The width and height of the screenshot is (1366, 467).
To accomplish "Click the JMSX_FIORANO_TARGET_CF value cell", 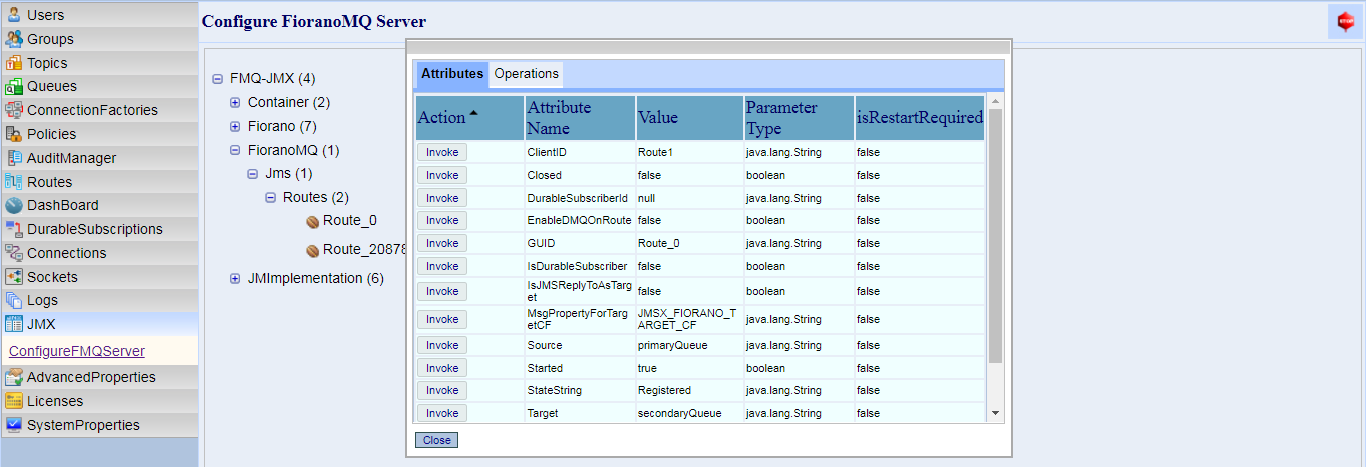I will (x=689, y=319).
